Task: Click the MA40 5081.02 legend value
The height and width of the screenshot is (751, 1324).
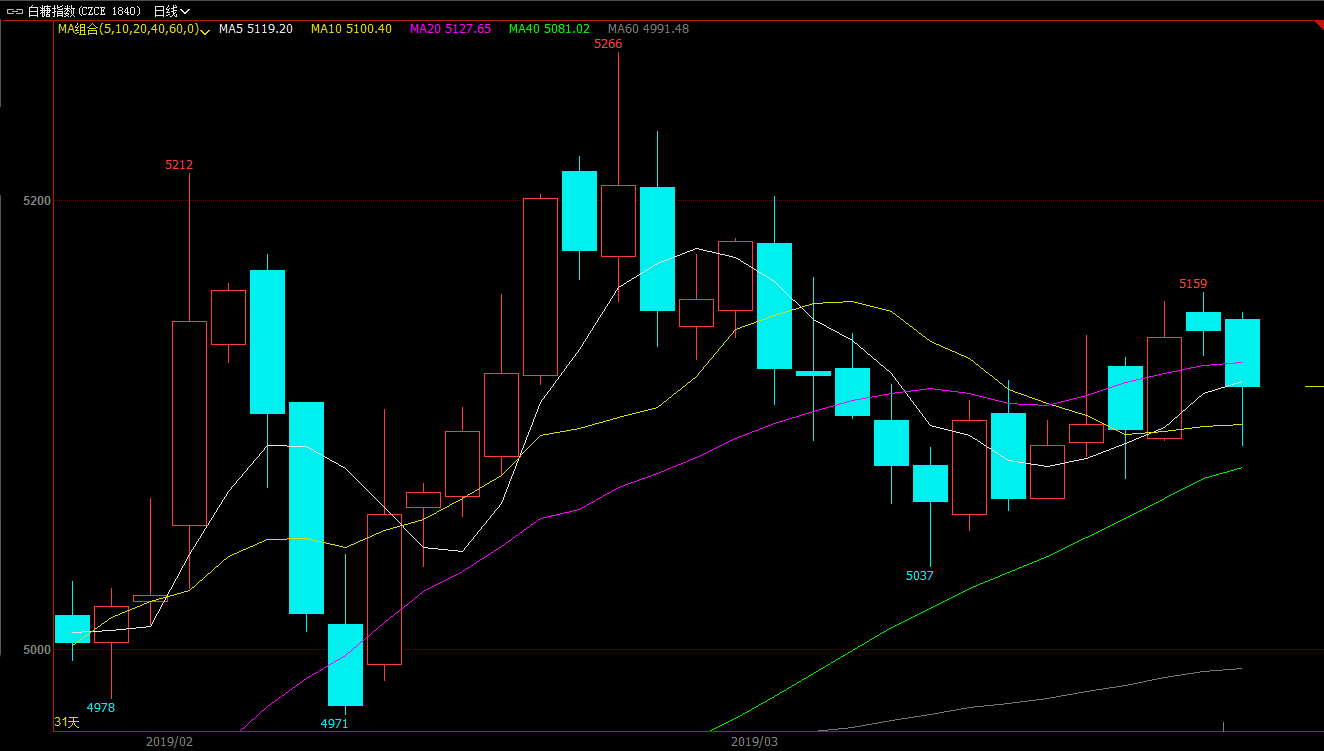Action: tap(549, 29)
